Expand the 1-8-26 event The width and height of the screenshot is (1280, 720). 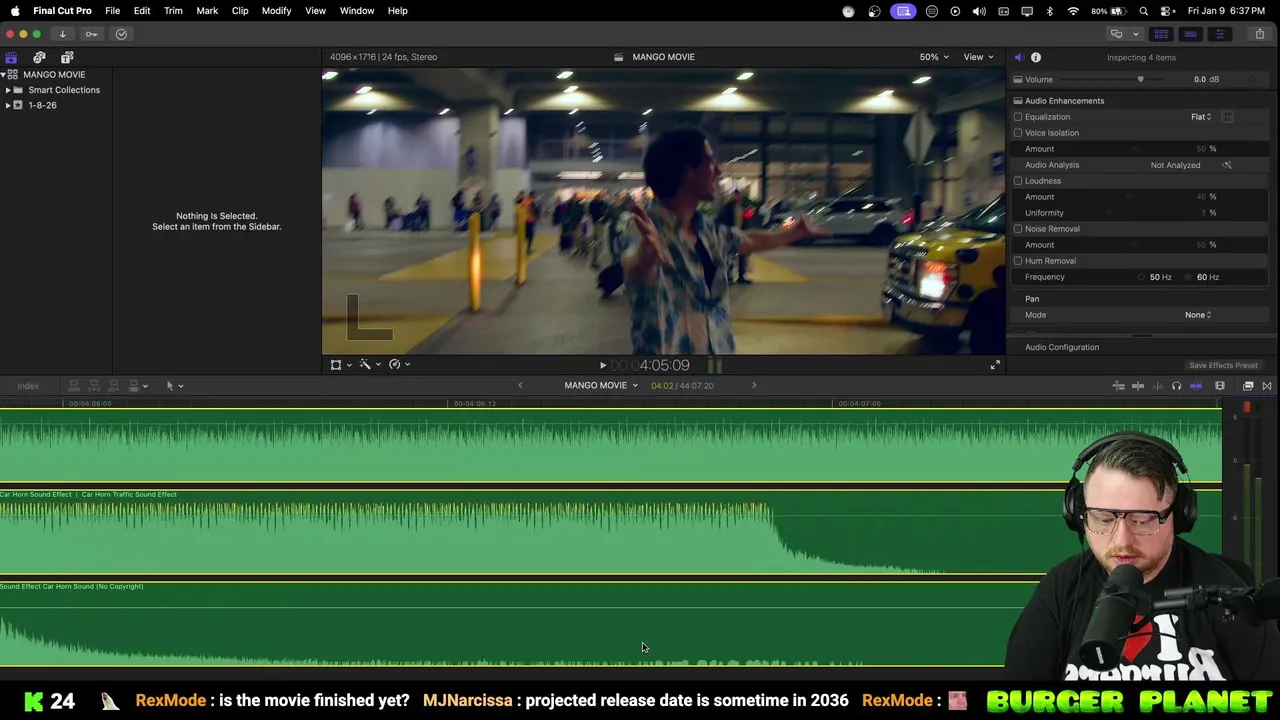click(x=8, y=105)
